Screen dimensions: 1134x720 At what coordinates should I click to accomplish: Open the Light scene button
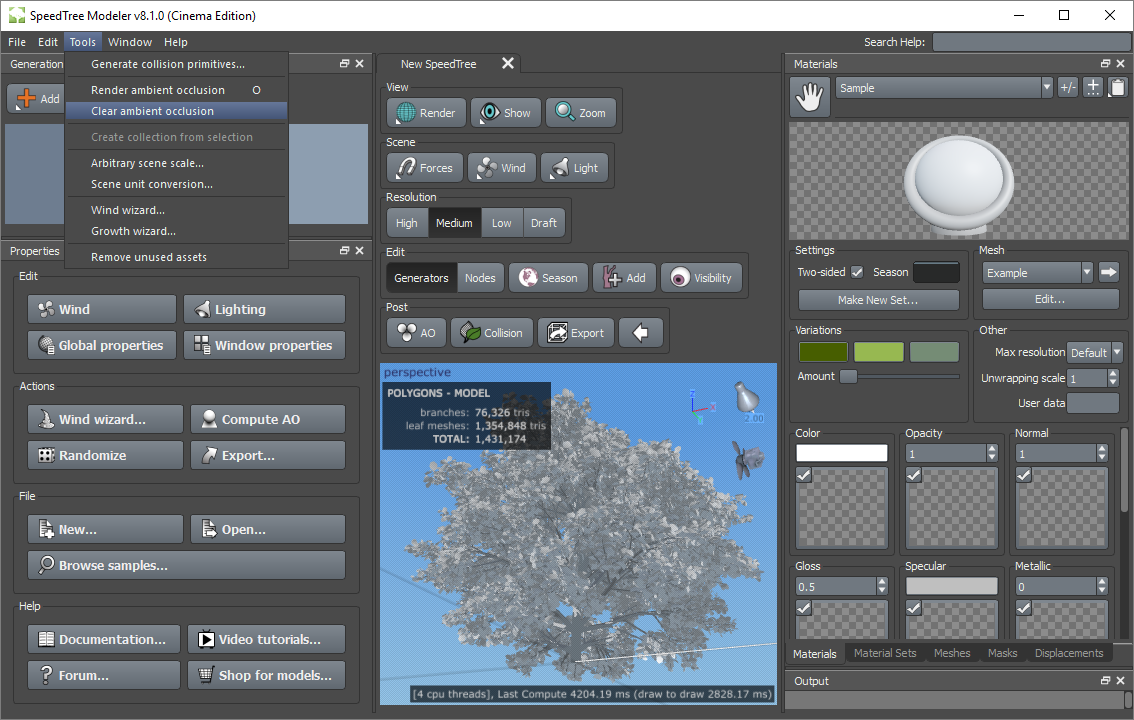[x=574, y=168]
